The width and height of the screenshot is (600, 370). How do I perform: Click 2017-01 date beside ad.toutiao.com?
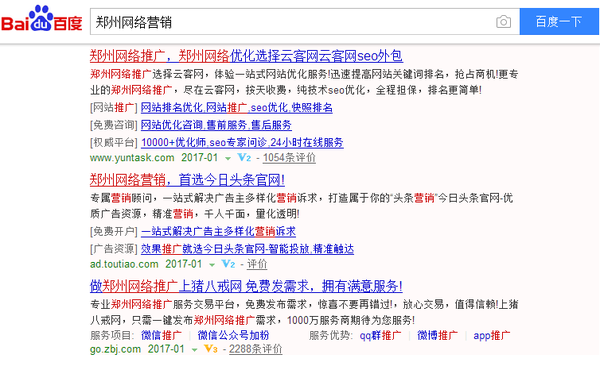[184, 264]
